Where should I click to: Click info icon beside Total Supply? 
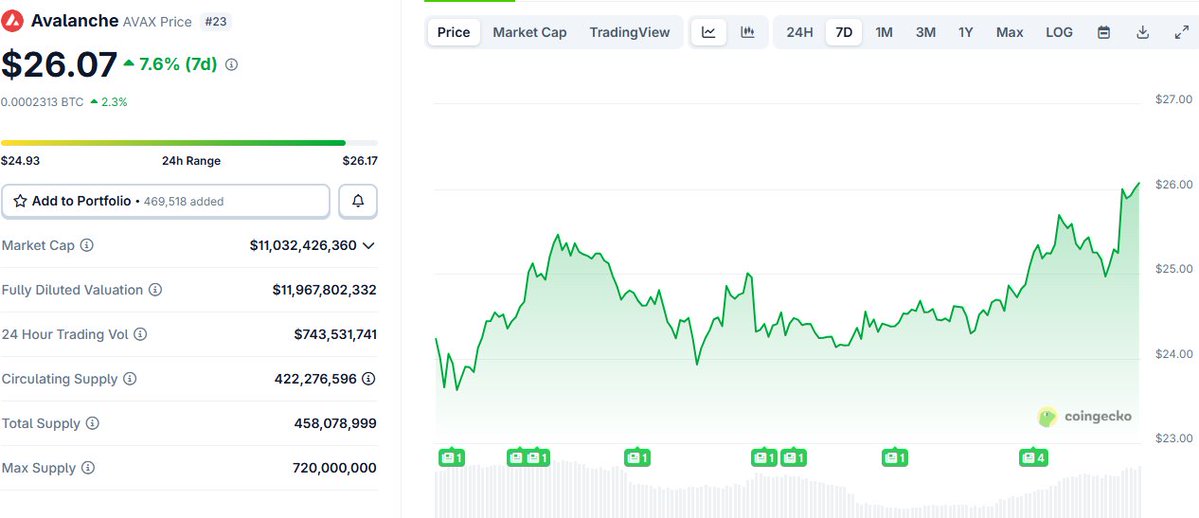coord(93,423)
